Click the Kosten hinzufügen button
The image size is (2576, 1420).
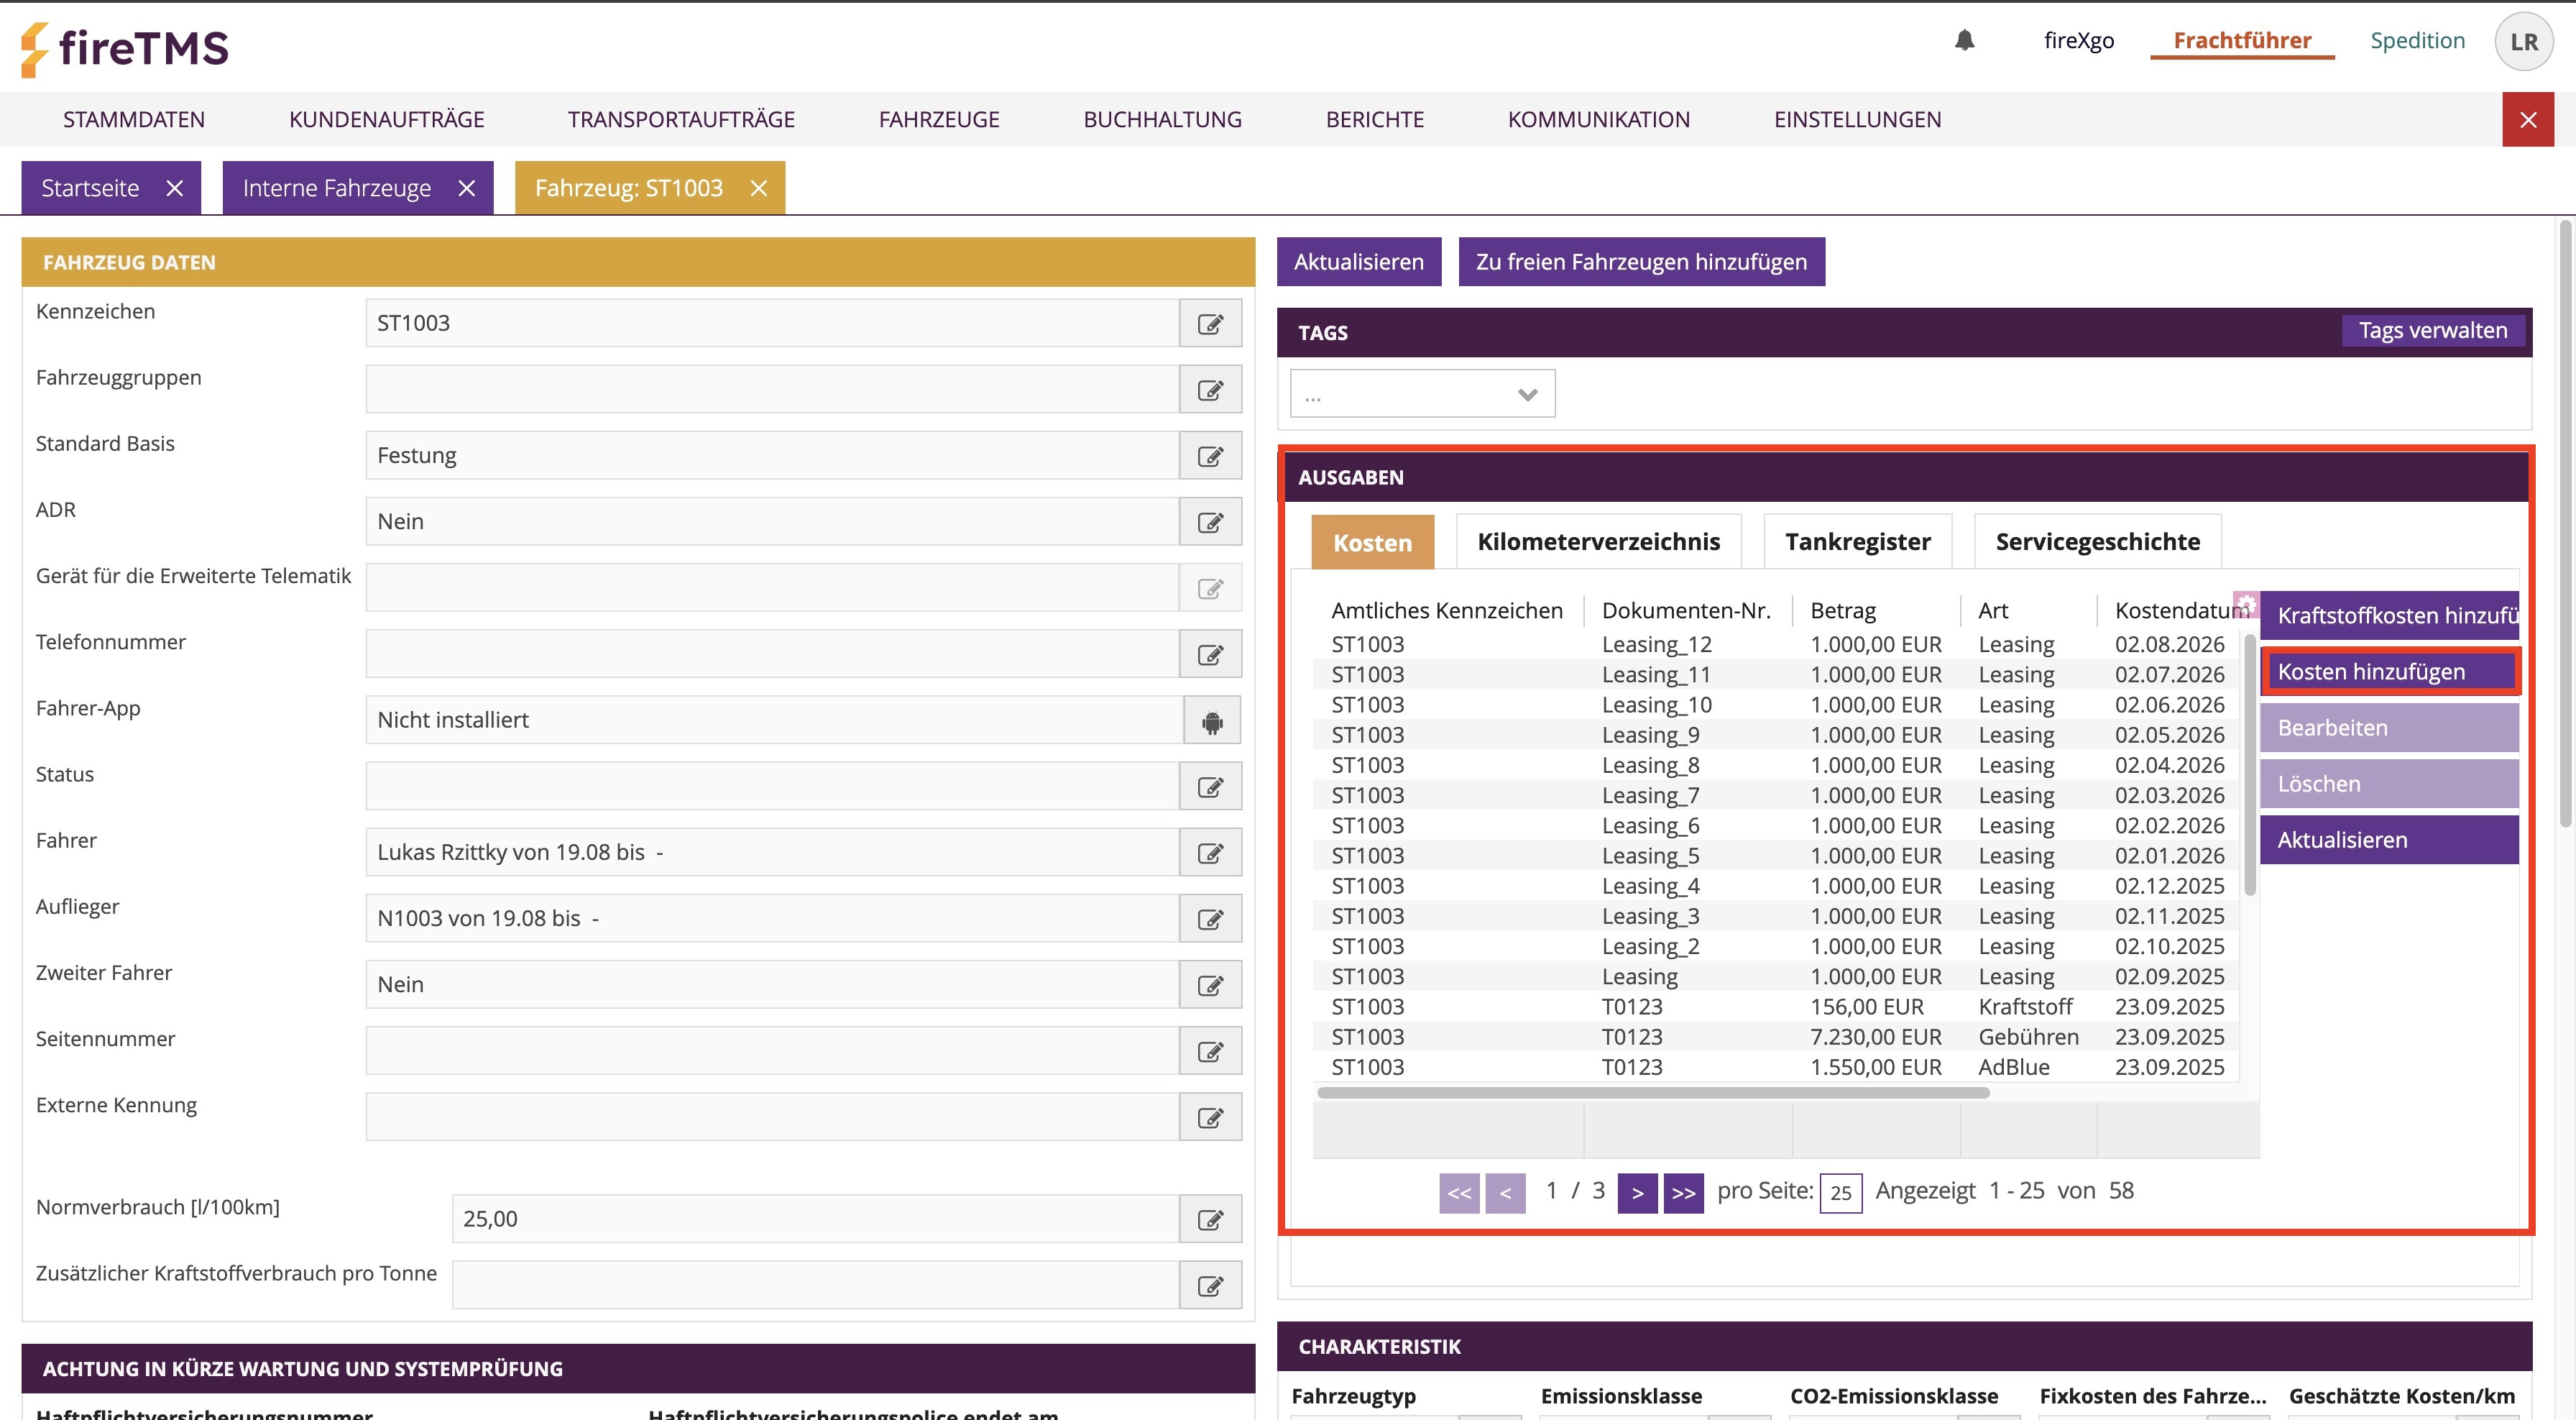[2388, 672]
